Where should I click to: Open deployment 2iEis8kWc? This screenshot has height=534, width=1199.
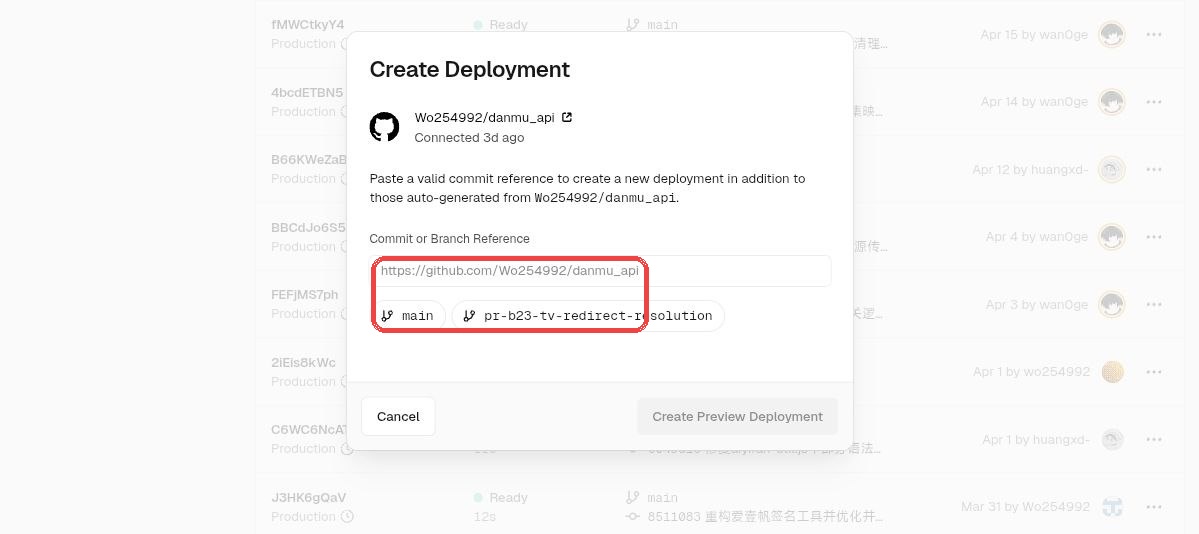[303, 363]
